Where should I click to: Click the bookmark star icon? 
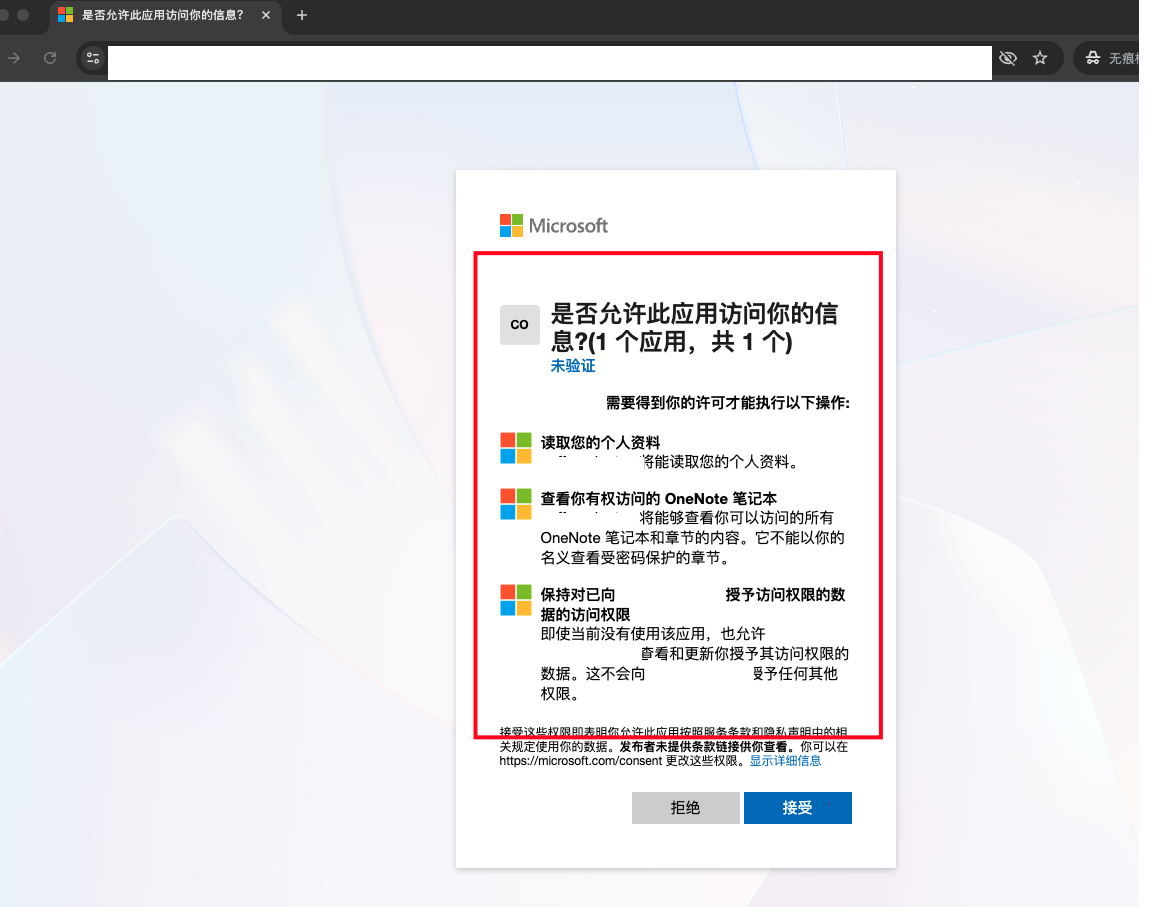pyautogui.click(x=1043, y=58)
